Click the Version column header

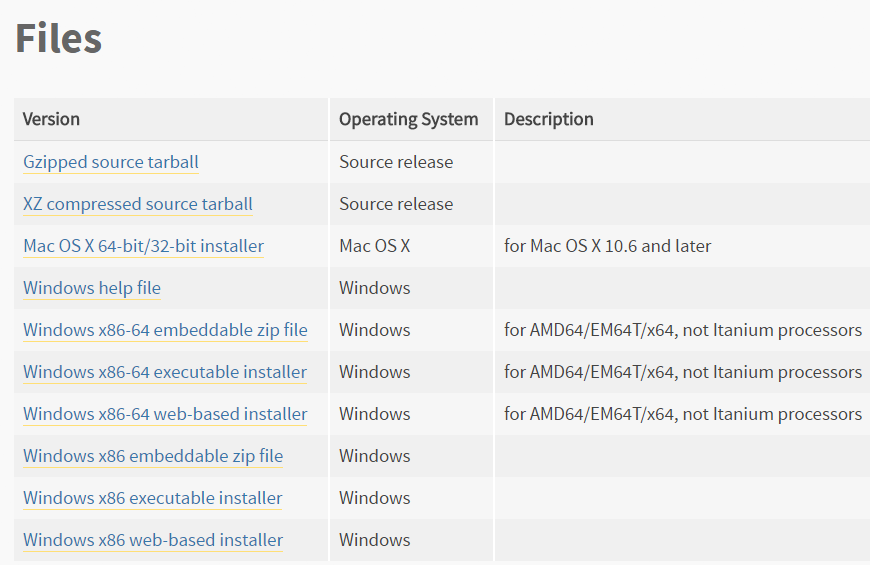(51, 119)
